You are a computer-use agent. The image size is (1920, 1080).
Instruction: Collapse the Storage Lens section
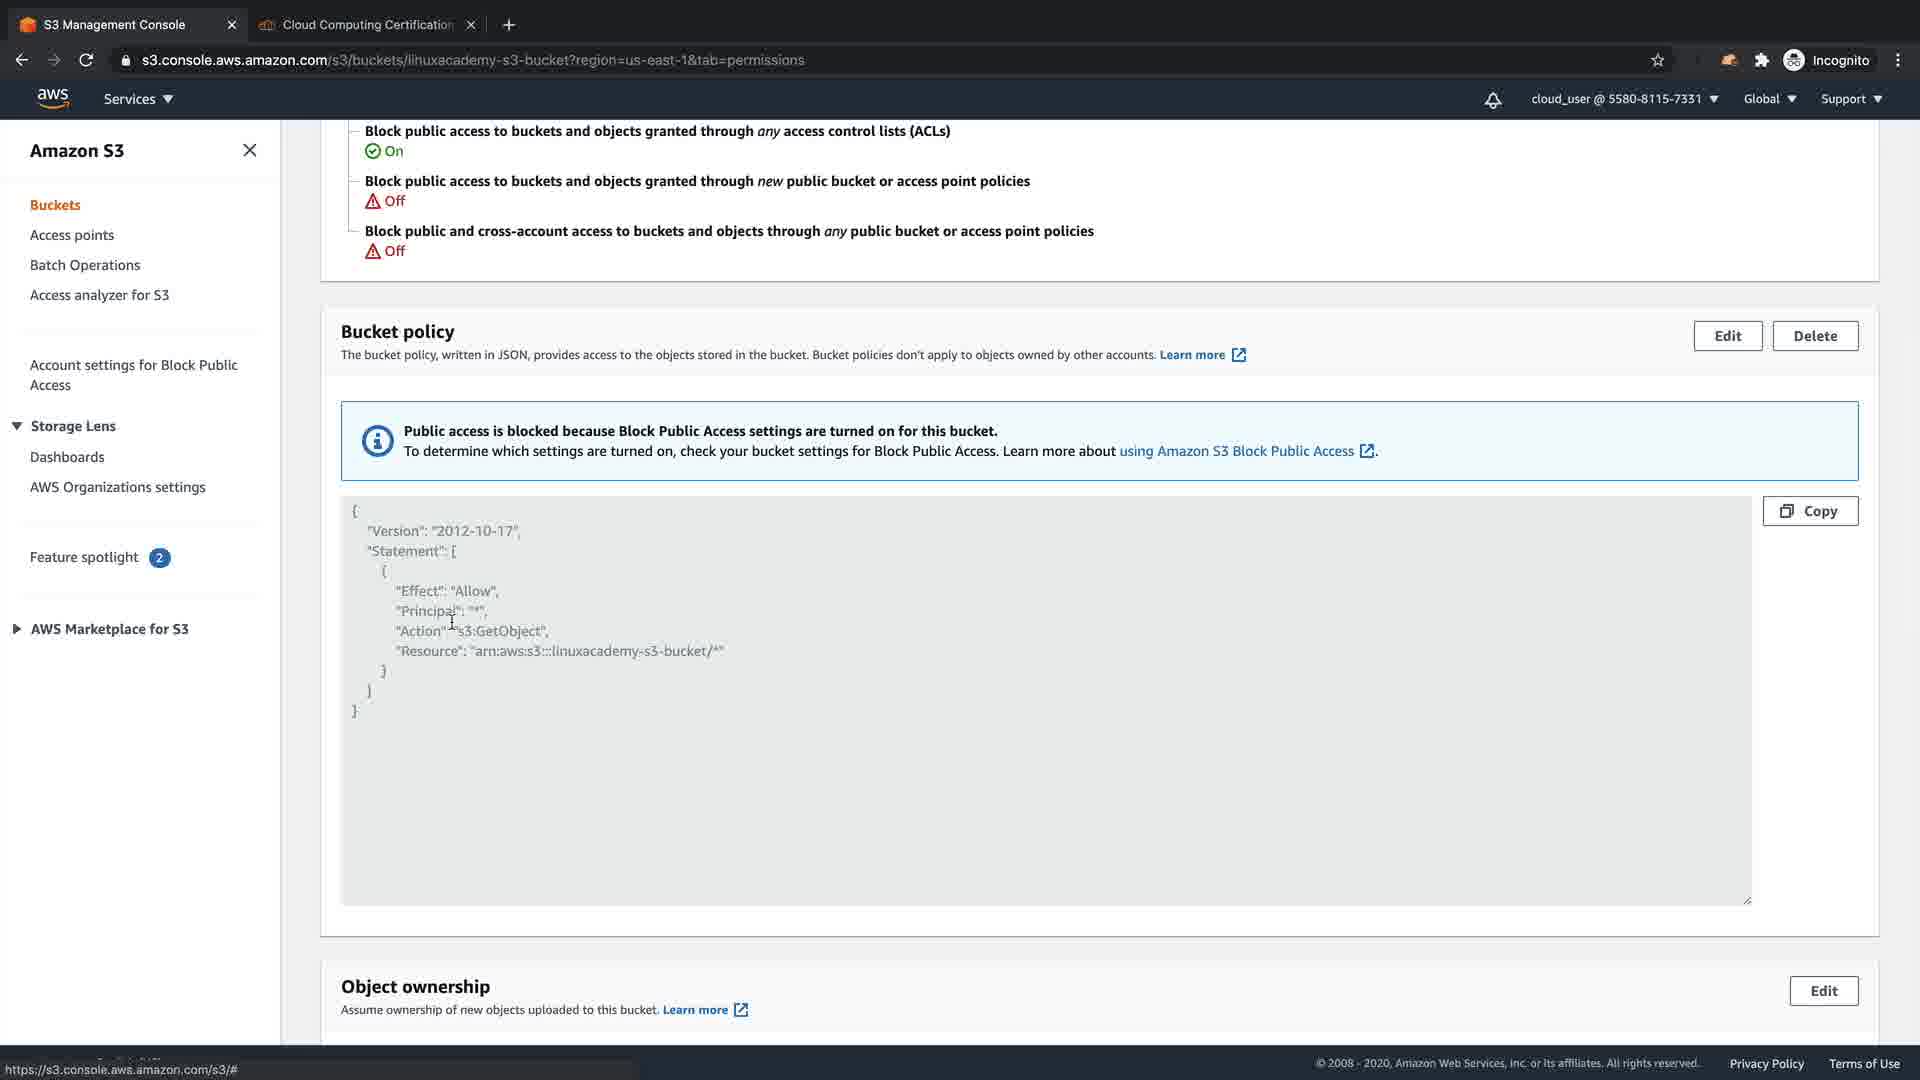pos(17,426)
